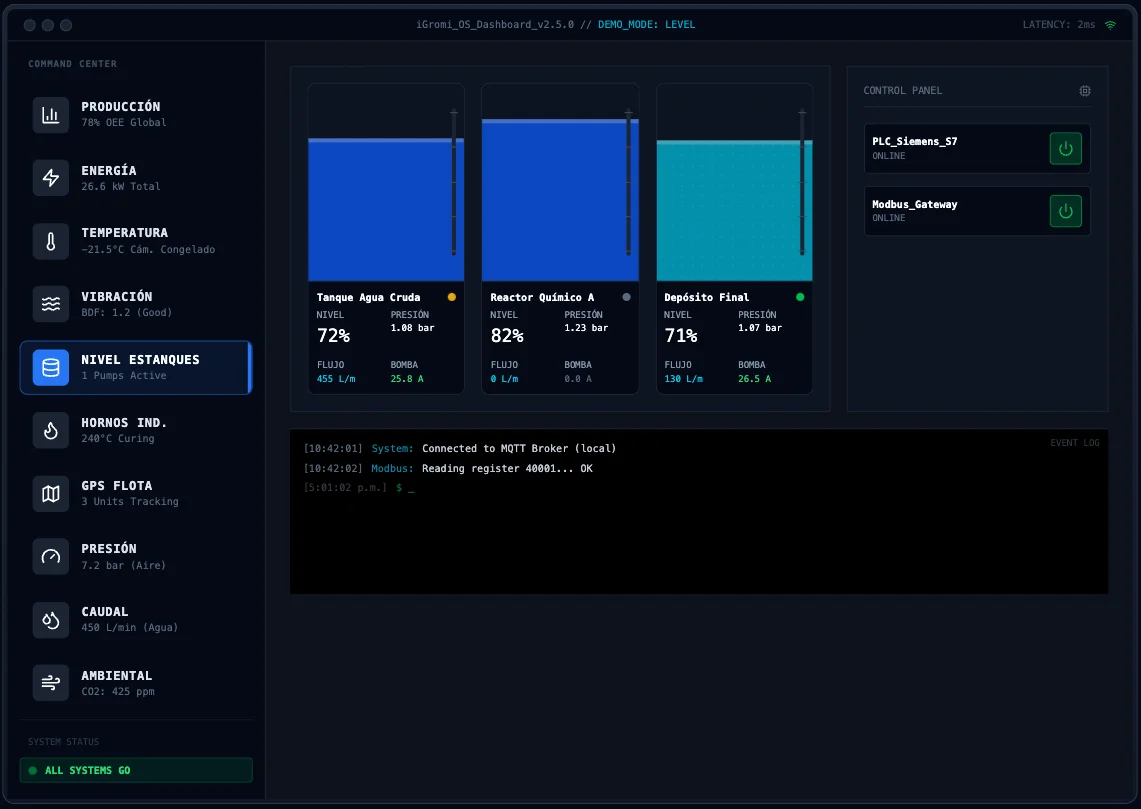
Task: Open the ENERGÍA section
Action: point(136,178)
